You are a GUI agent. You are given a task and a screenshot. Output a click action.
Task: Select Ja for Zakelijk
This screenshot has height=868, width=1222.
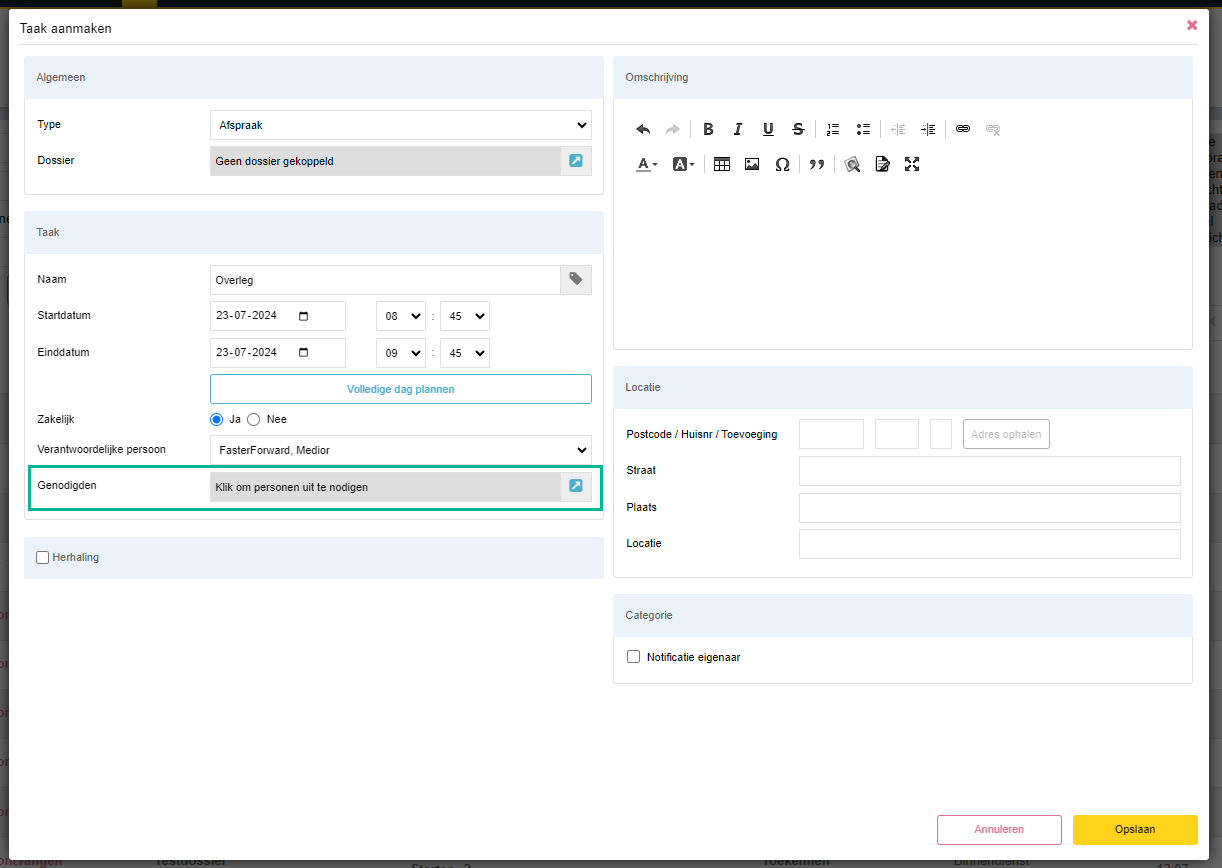coord(216,419)
